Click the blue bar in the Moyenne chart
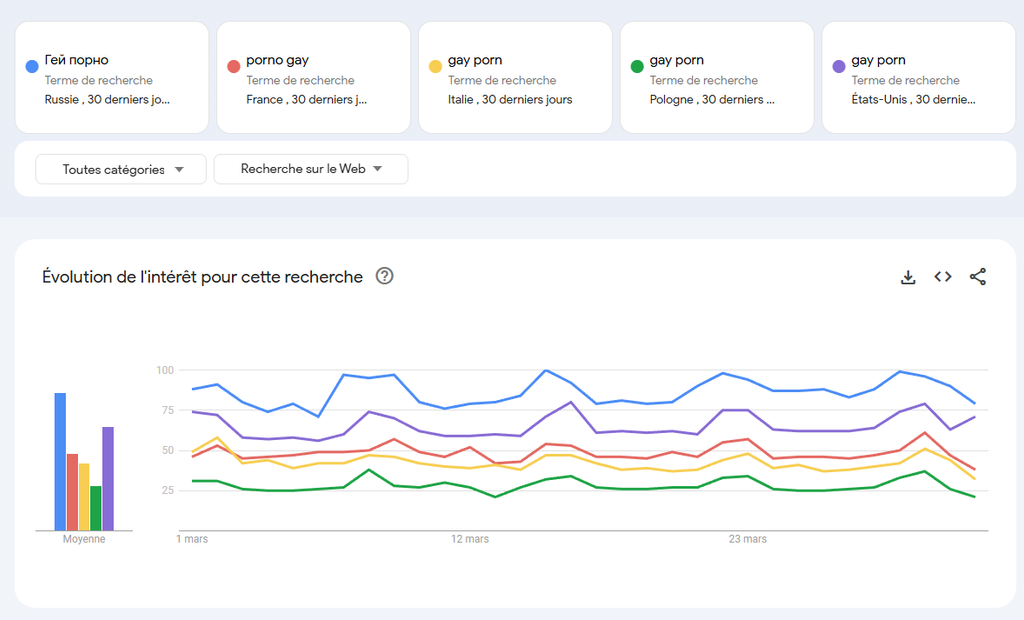The image size is (1024, 620). 60,461
